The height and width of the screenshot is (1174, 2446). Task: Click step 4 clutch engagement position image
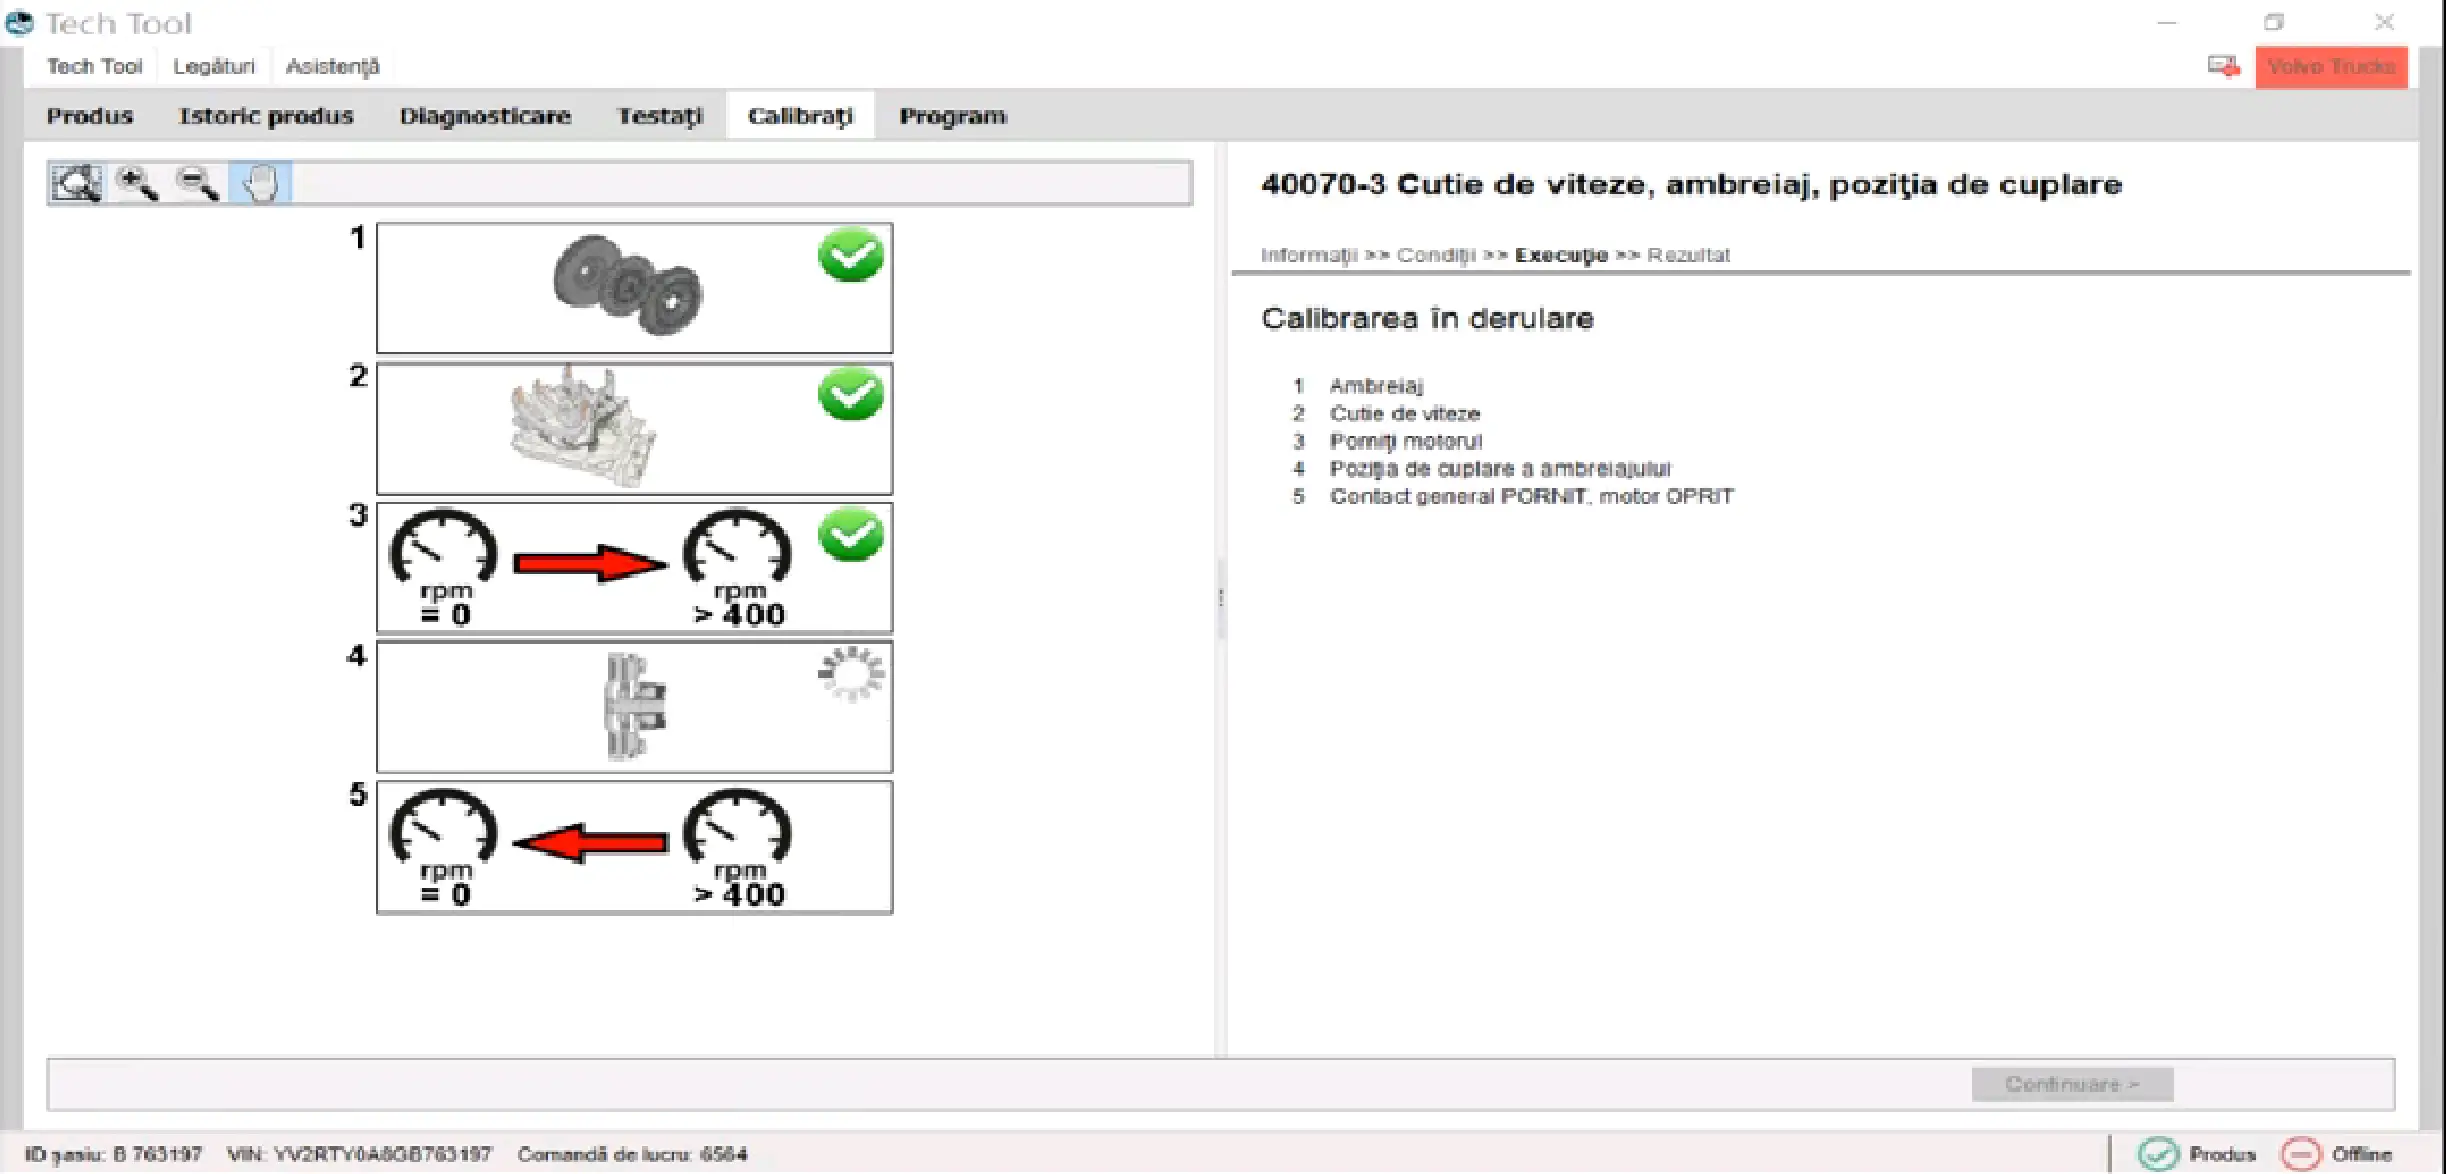pos(634,707)
